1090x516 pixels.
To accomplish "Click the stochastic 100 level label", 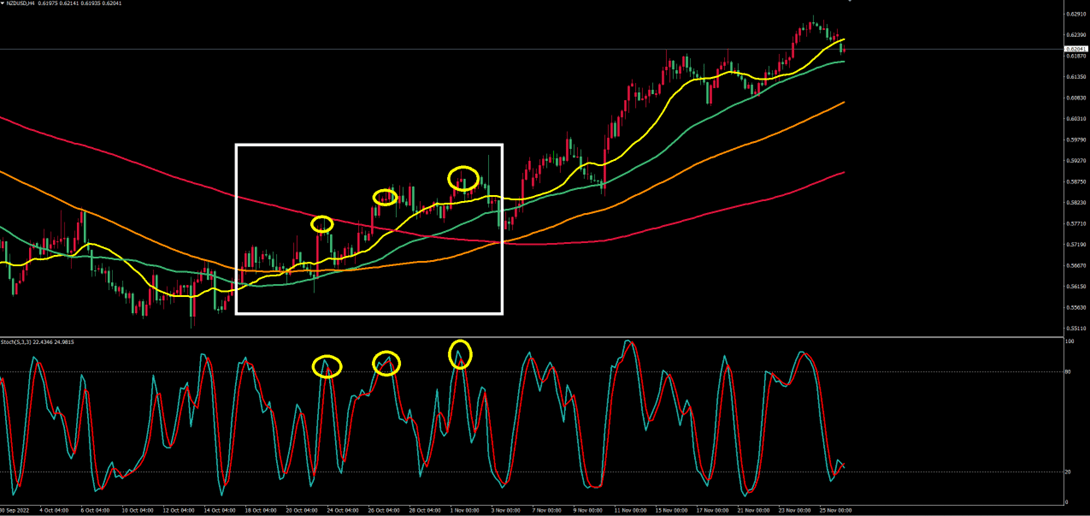I will [x=1070, y=341].
